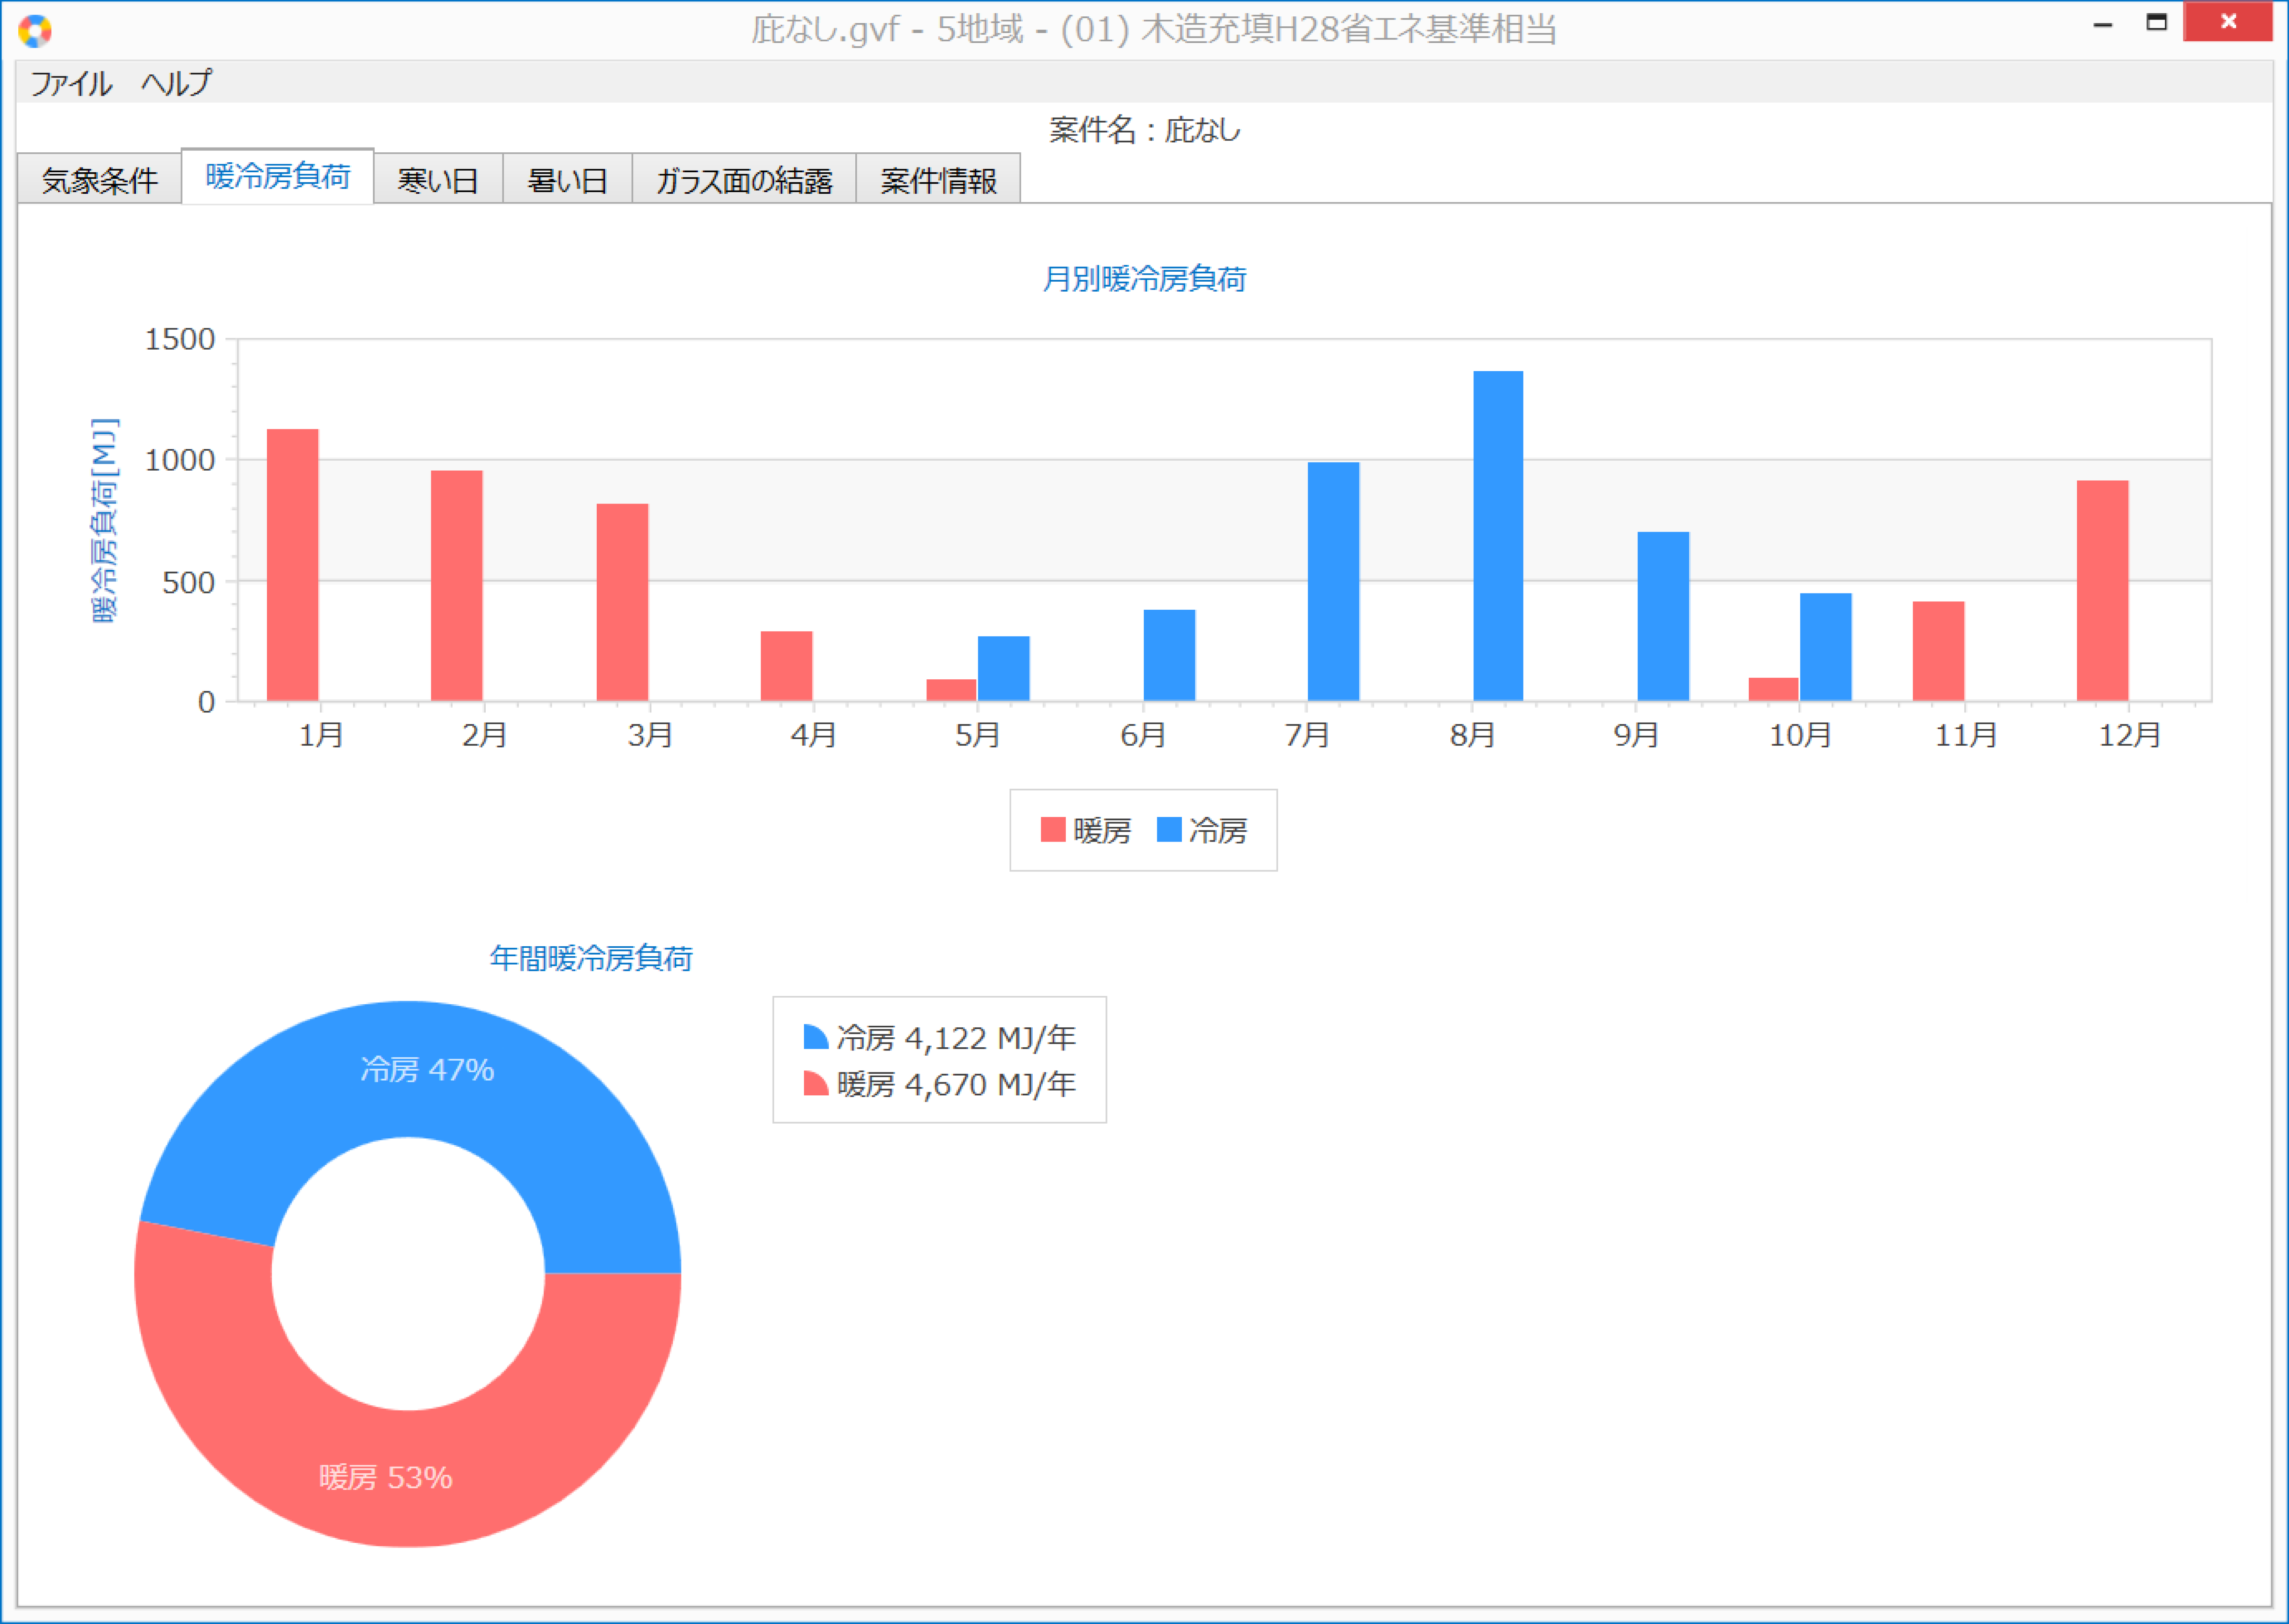2289x1624 pixels.
Task: Click the 年間暖冷房負荷 chart title
Action: (x=591, y=958)
